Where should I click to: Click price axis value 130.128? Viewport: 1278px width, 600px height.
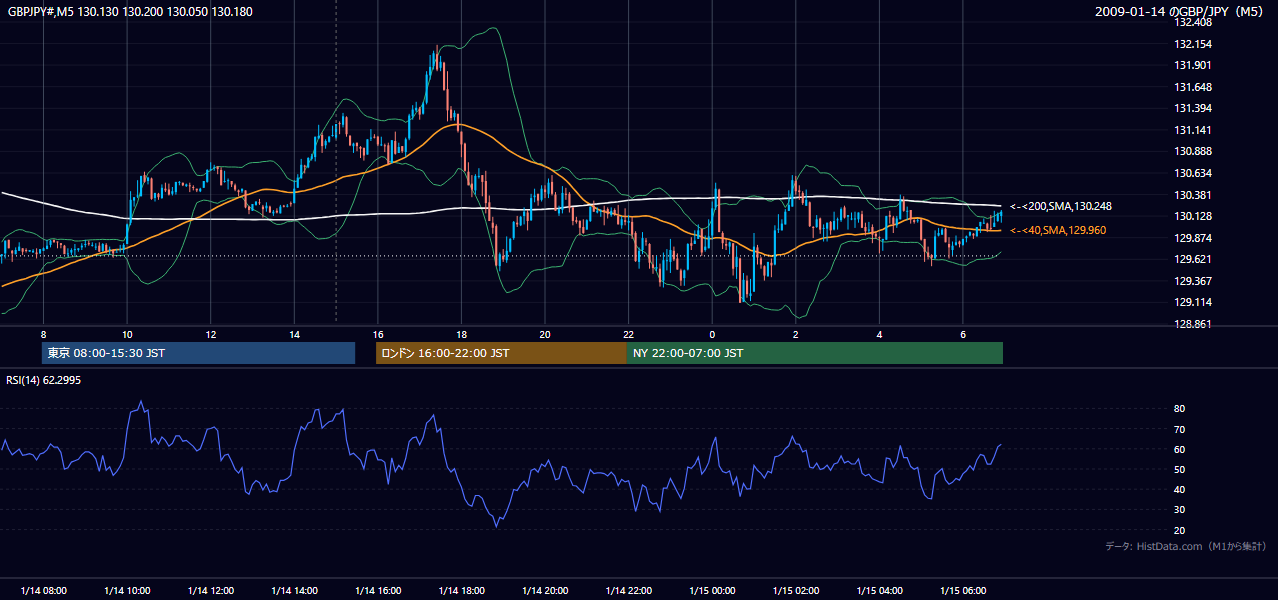click(x=1195, y=216)
